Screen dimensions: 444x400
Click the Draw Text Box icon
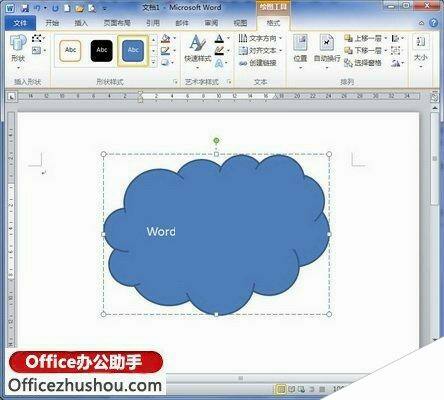(x=38, y=51)
